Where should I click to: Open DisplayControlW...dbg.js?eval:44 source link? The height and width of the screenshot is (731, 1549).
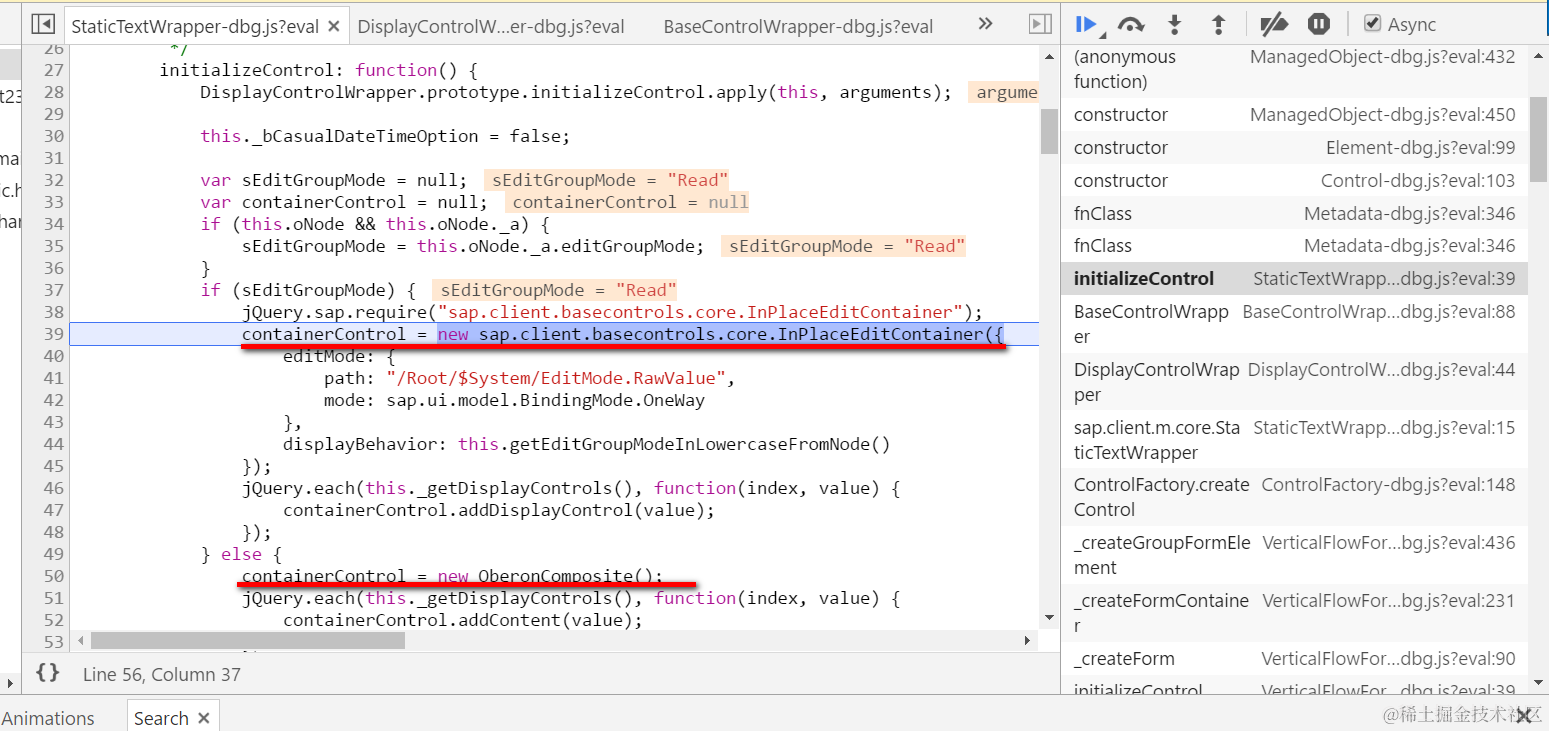coord(1381,370)
